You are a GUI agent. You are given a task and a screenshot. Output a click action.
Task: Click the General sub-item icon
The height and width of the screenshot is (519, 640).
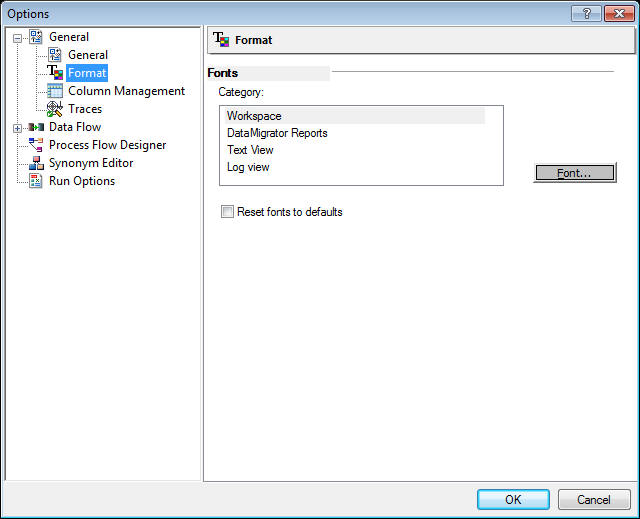click(55, 55)
